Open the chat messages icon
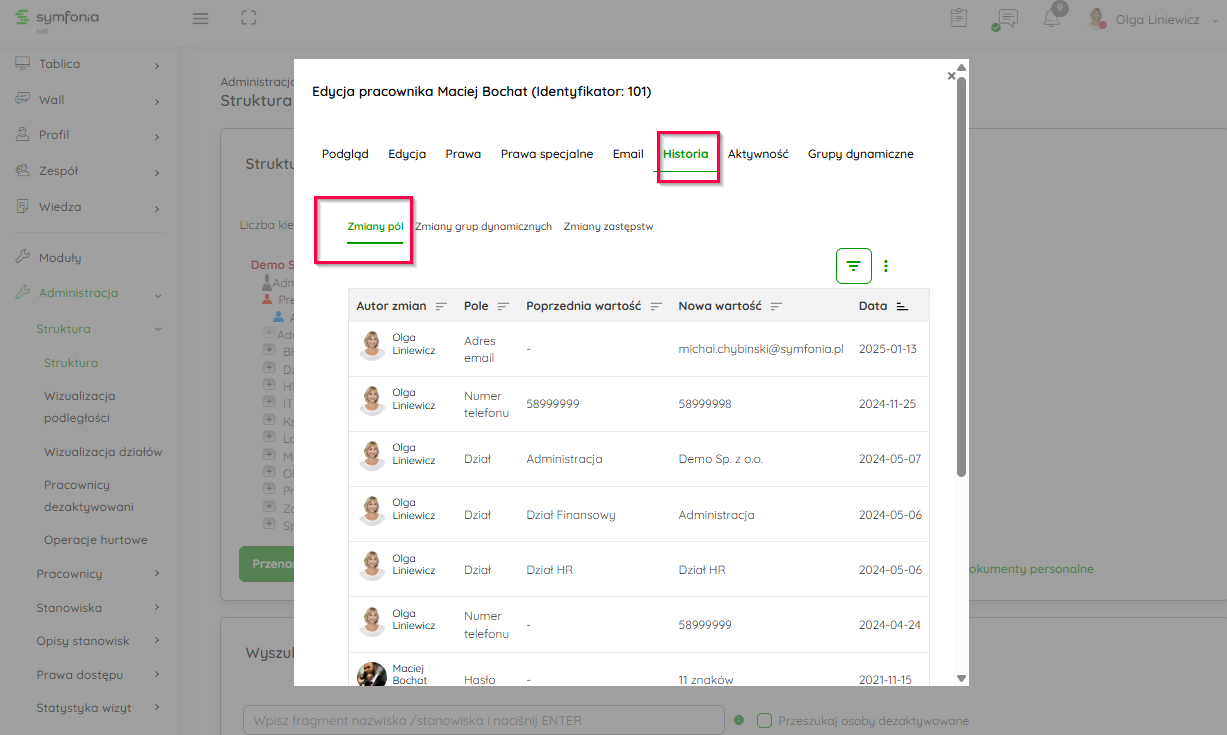The width and height of the screenshot is (1227, 735). [x=1007, y=19]
